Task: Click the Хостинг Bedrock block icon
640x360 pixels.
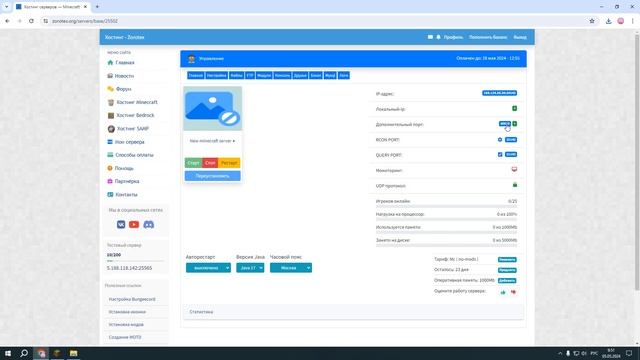Action: [111, 115]
